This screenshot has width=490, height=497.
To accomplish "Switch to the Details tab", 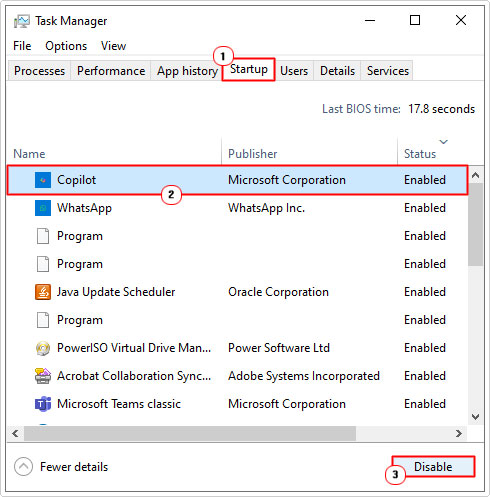I will 337,71.
